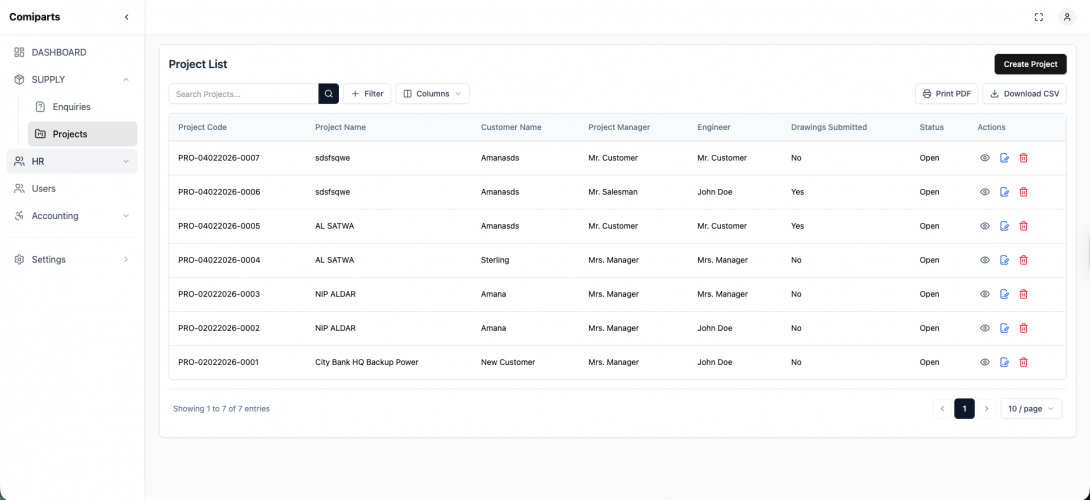Image resolution: width=1090 pixels, height=500 pixels.
Task: Click the Drawings Submitted column header
Action: [x=829, y=127]
